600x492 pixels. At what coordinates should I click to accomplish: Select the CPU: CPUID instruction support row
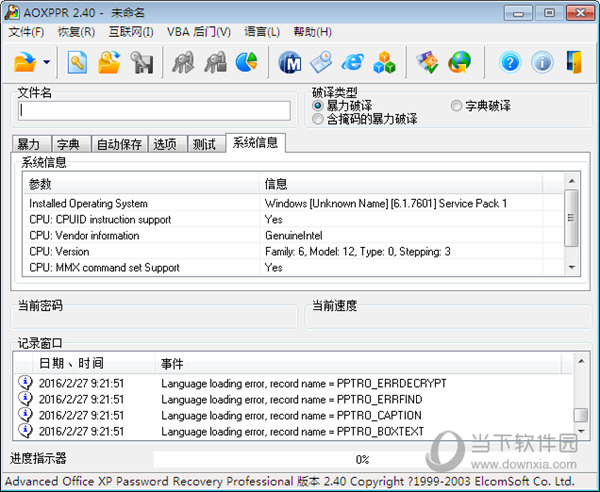click(293, 219)
